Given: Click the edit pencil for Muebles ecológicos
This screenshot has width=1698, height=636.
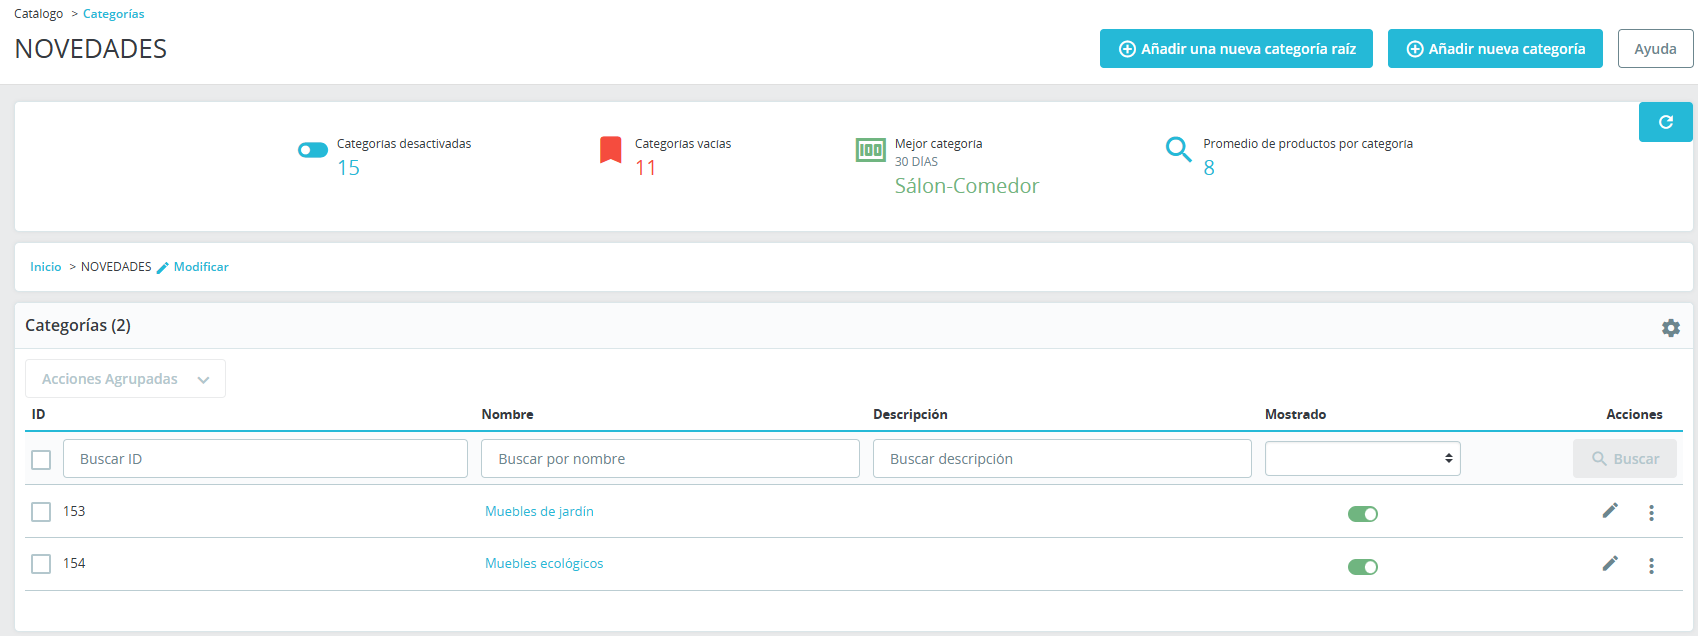Looking at the screenshot, I should pos(1610,564).
